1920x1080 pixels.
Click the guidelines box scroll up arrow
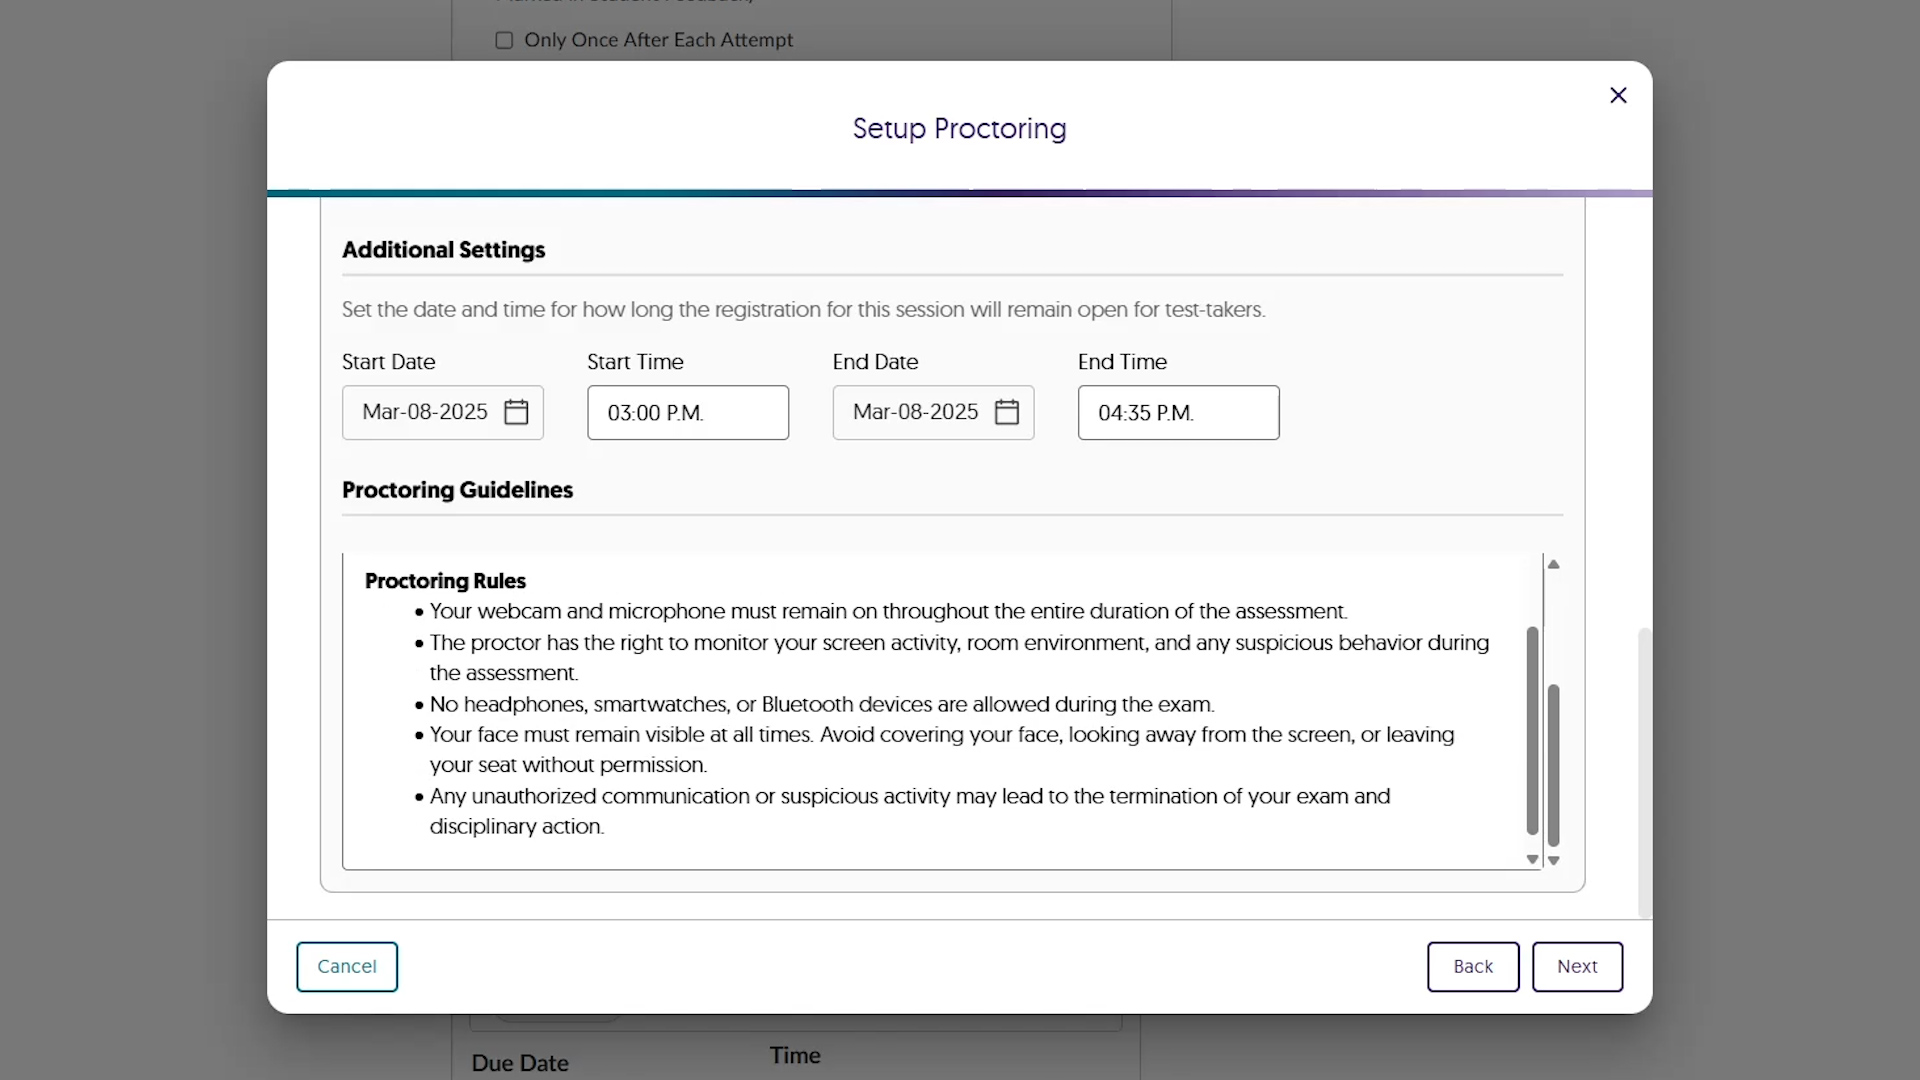(1553, 565)
